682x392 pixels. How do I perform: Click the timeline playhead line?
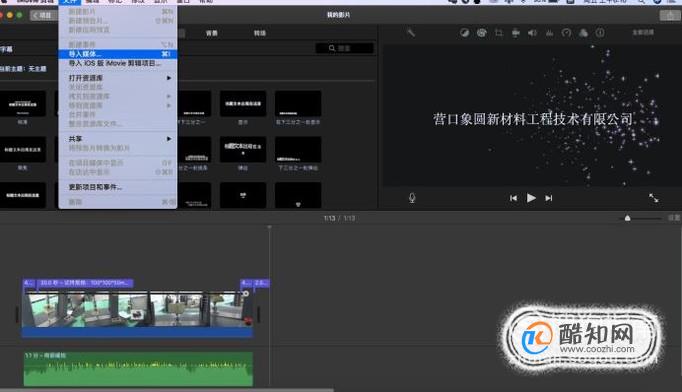pyautogui.click(x=270, y=305)
